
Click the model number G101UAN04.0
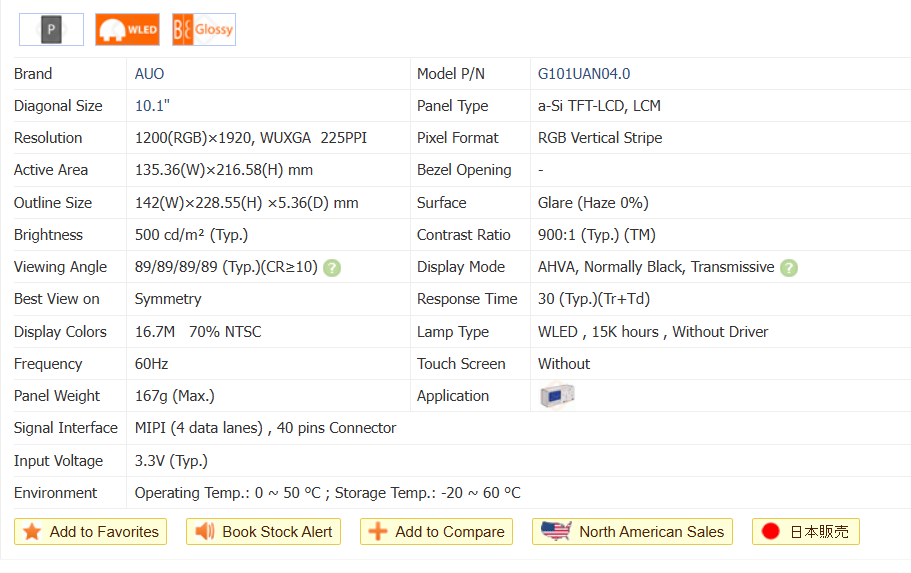pos(584,74)
